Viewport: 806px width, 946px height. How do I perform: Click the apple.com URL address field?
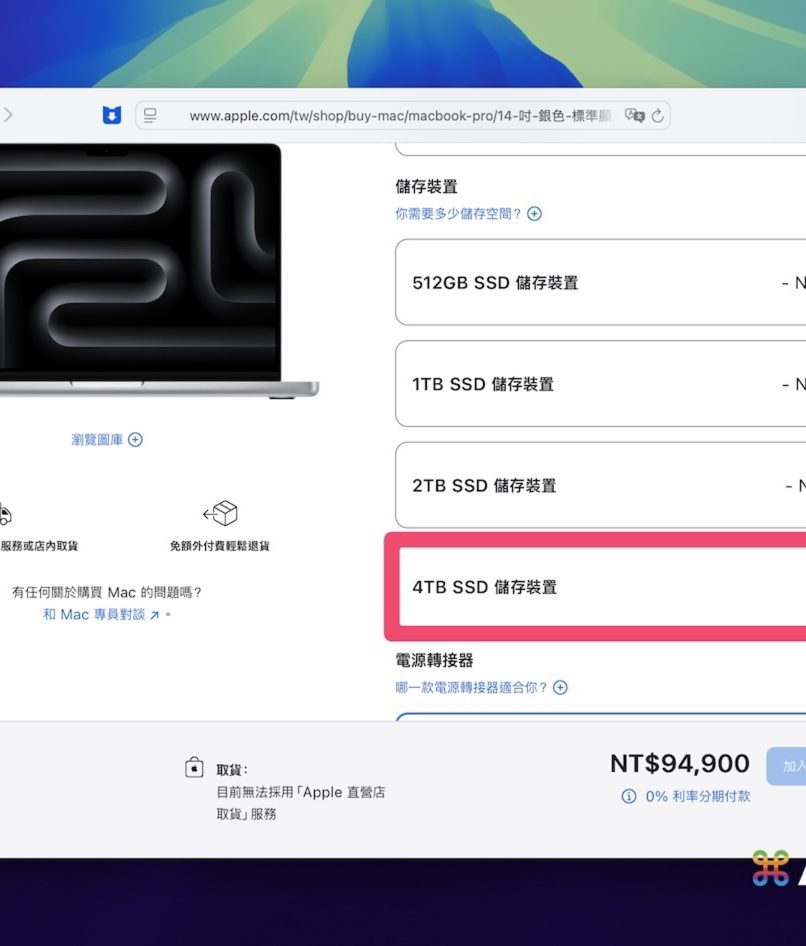[x=400, y=116]
